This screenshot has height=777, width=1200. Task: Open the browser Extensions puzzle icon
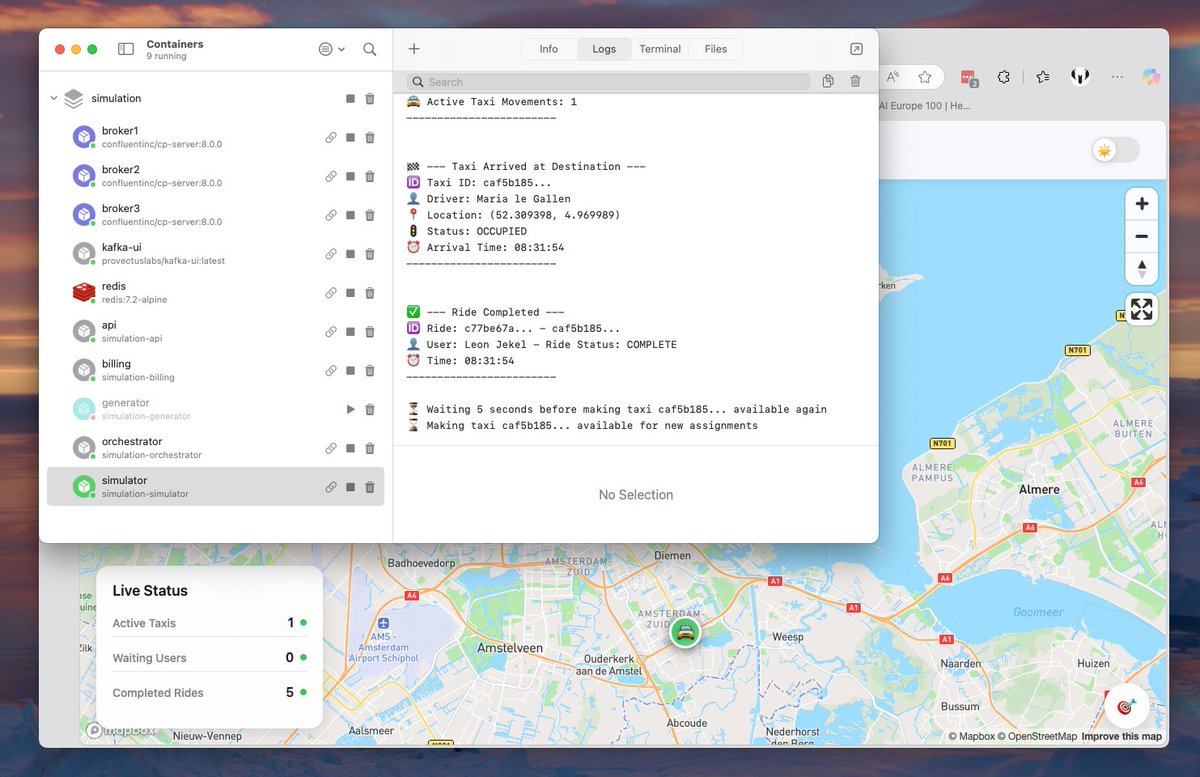1004,77
